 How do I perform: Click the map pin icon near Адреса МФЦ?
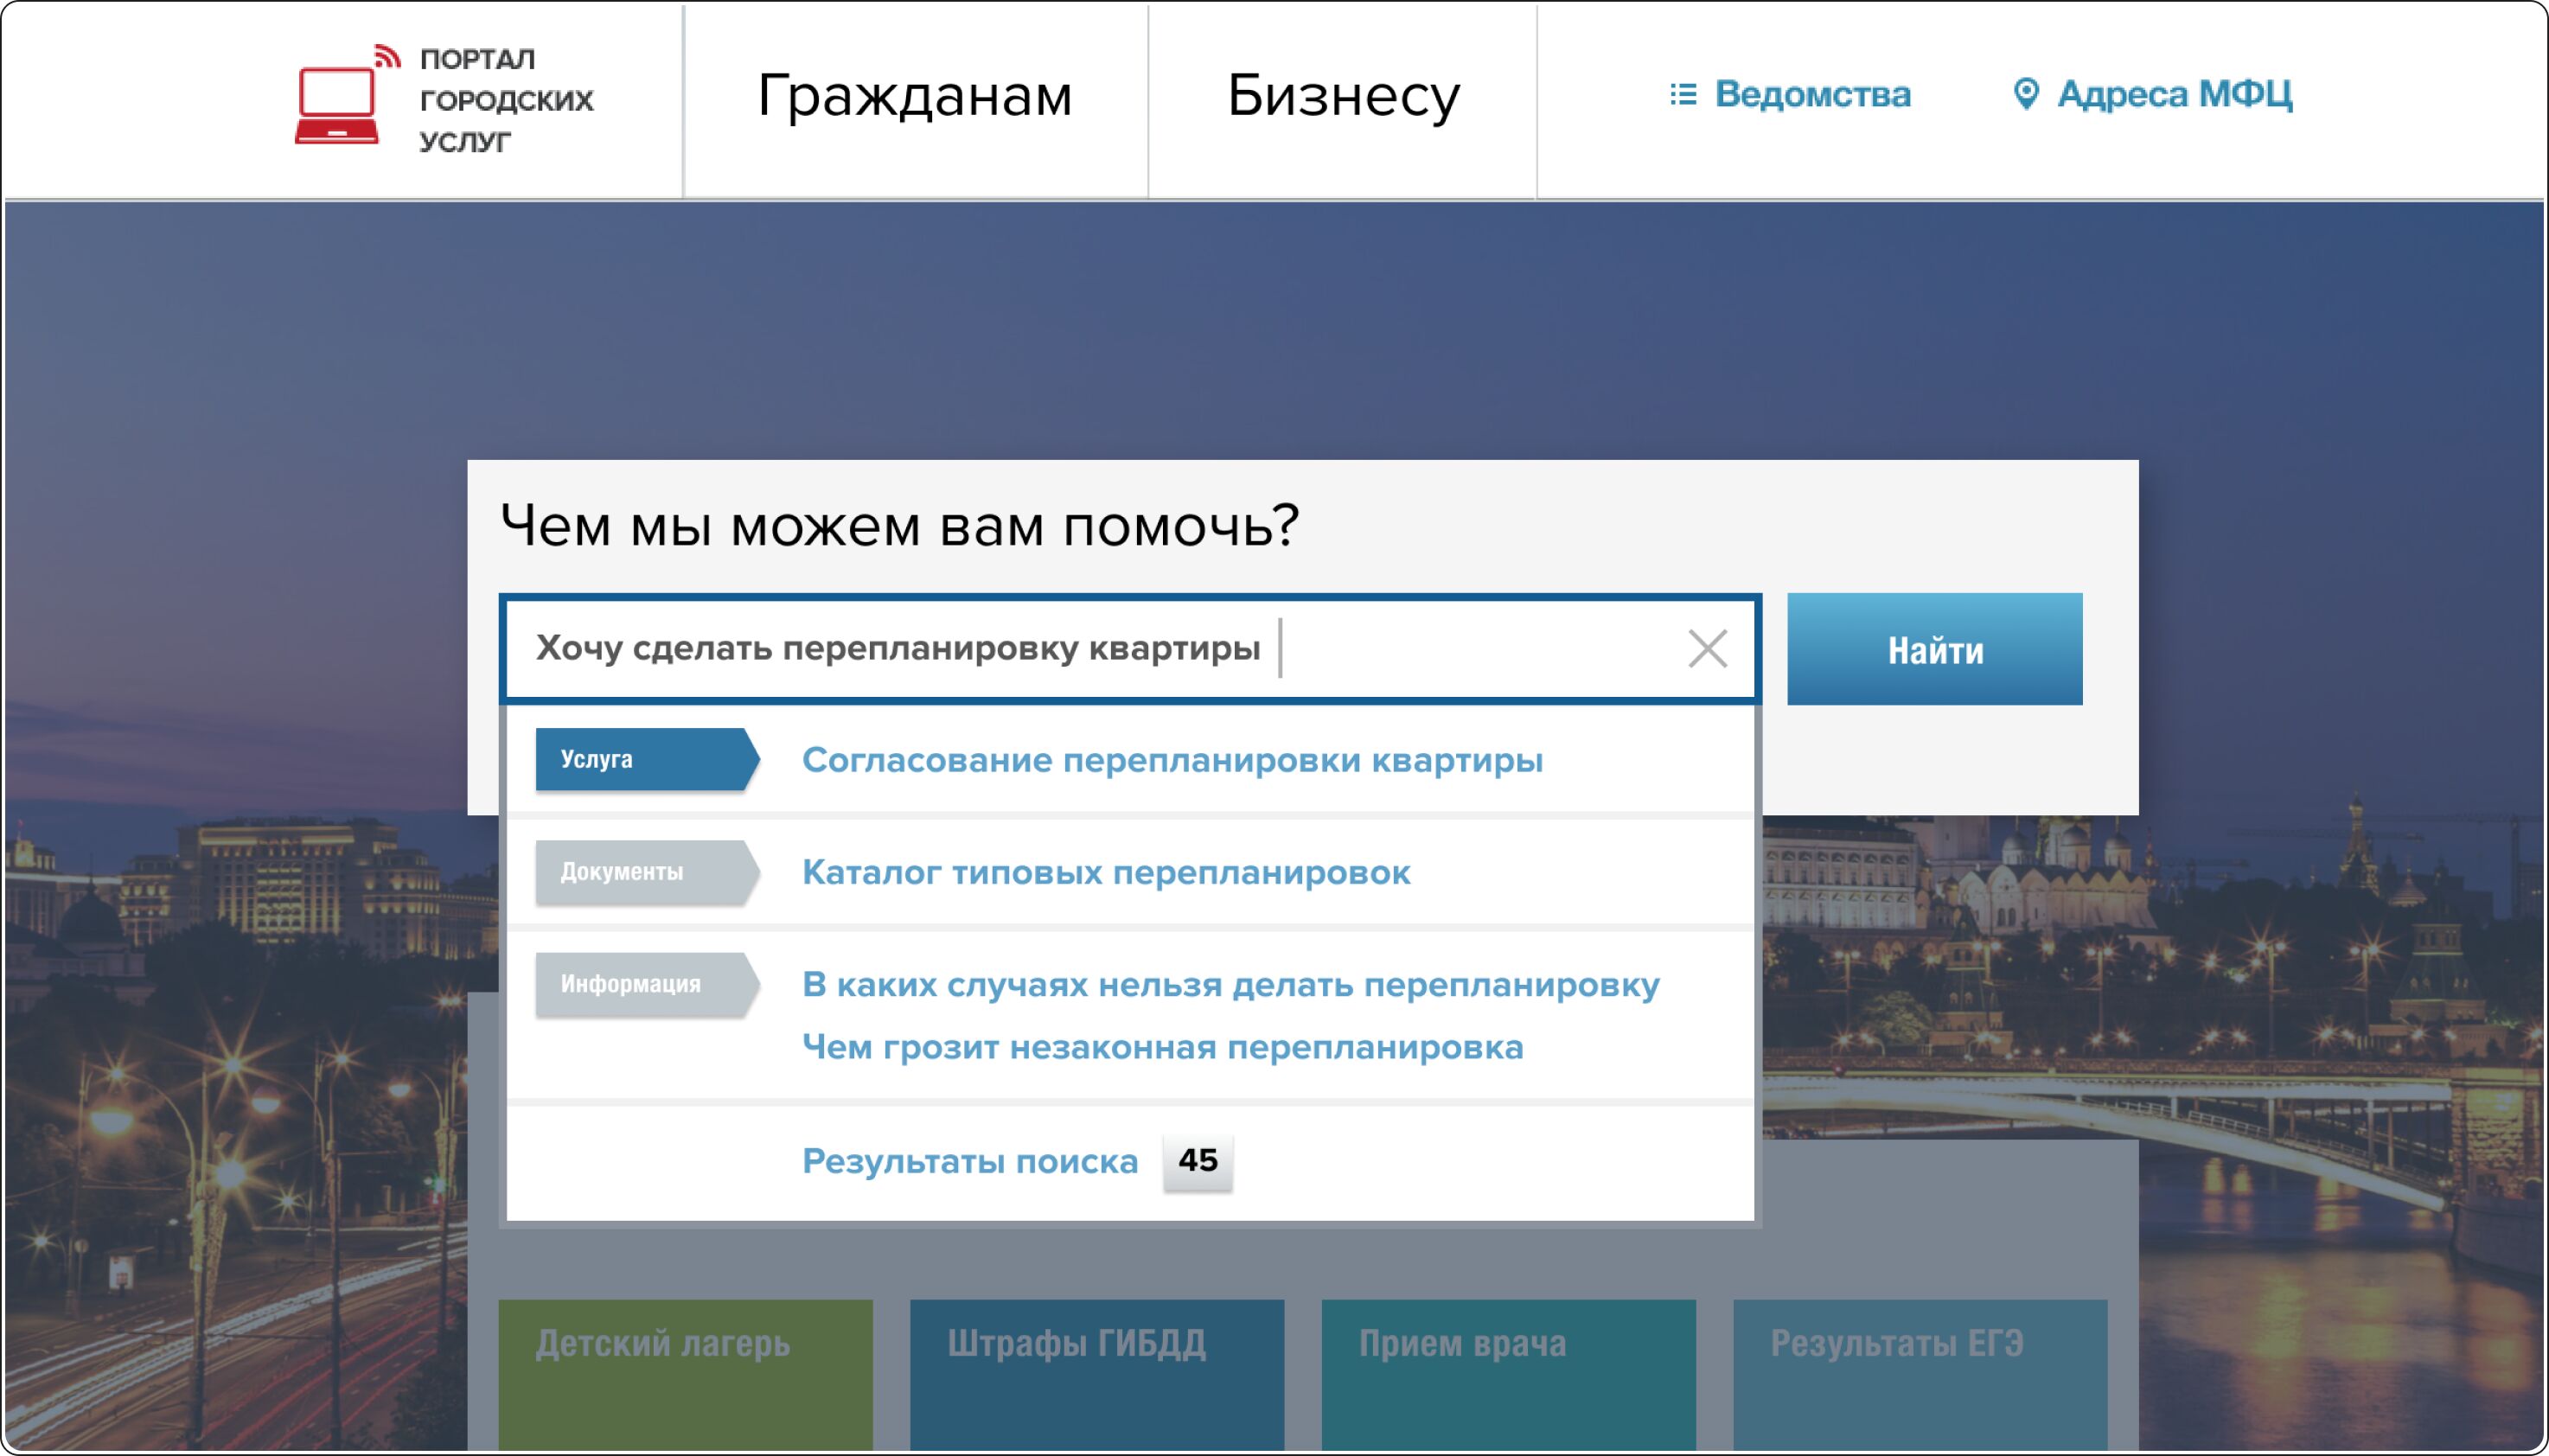click(x=2025, y=95)
